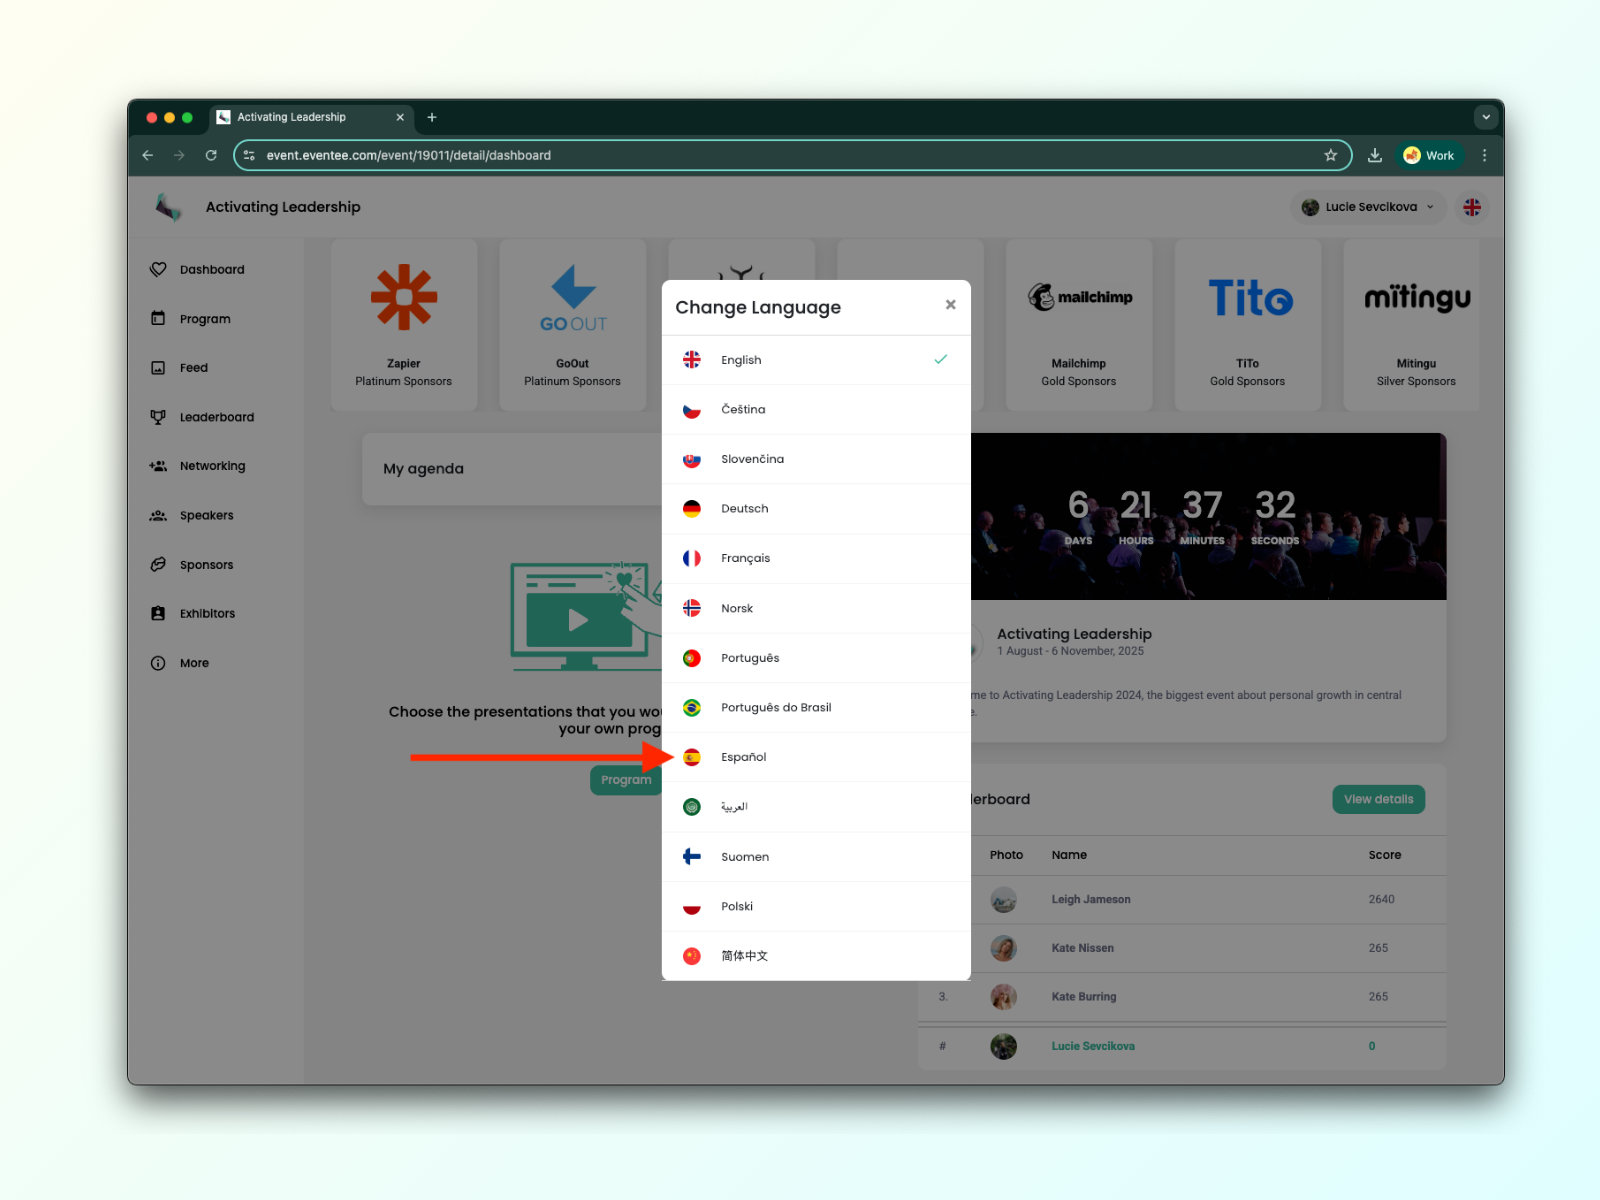Open Speakers section

[x=192, y=515]
